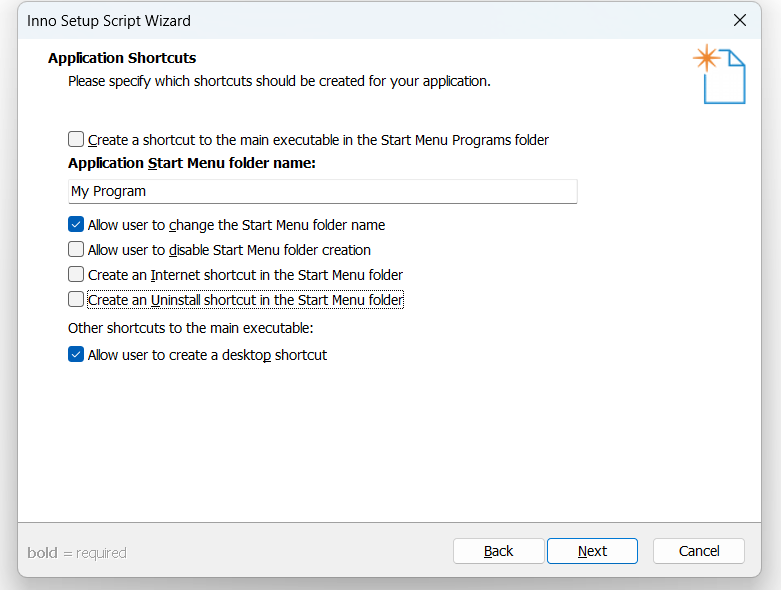
Task: Click the Other shortcuts to main executable label
Action: click(x=191, y=328)
